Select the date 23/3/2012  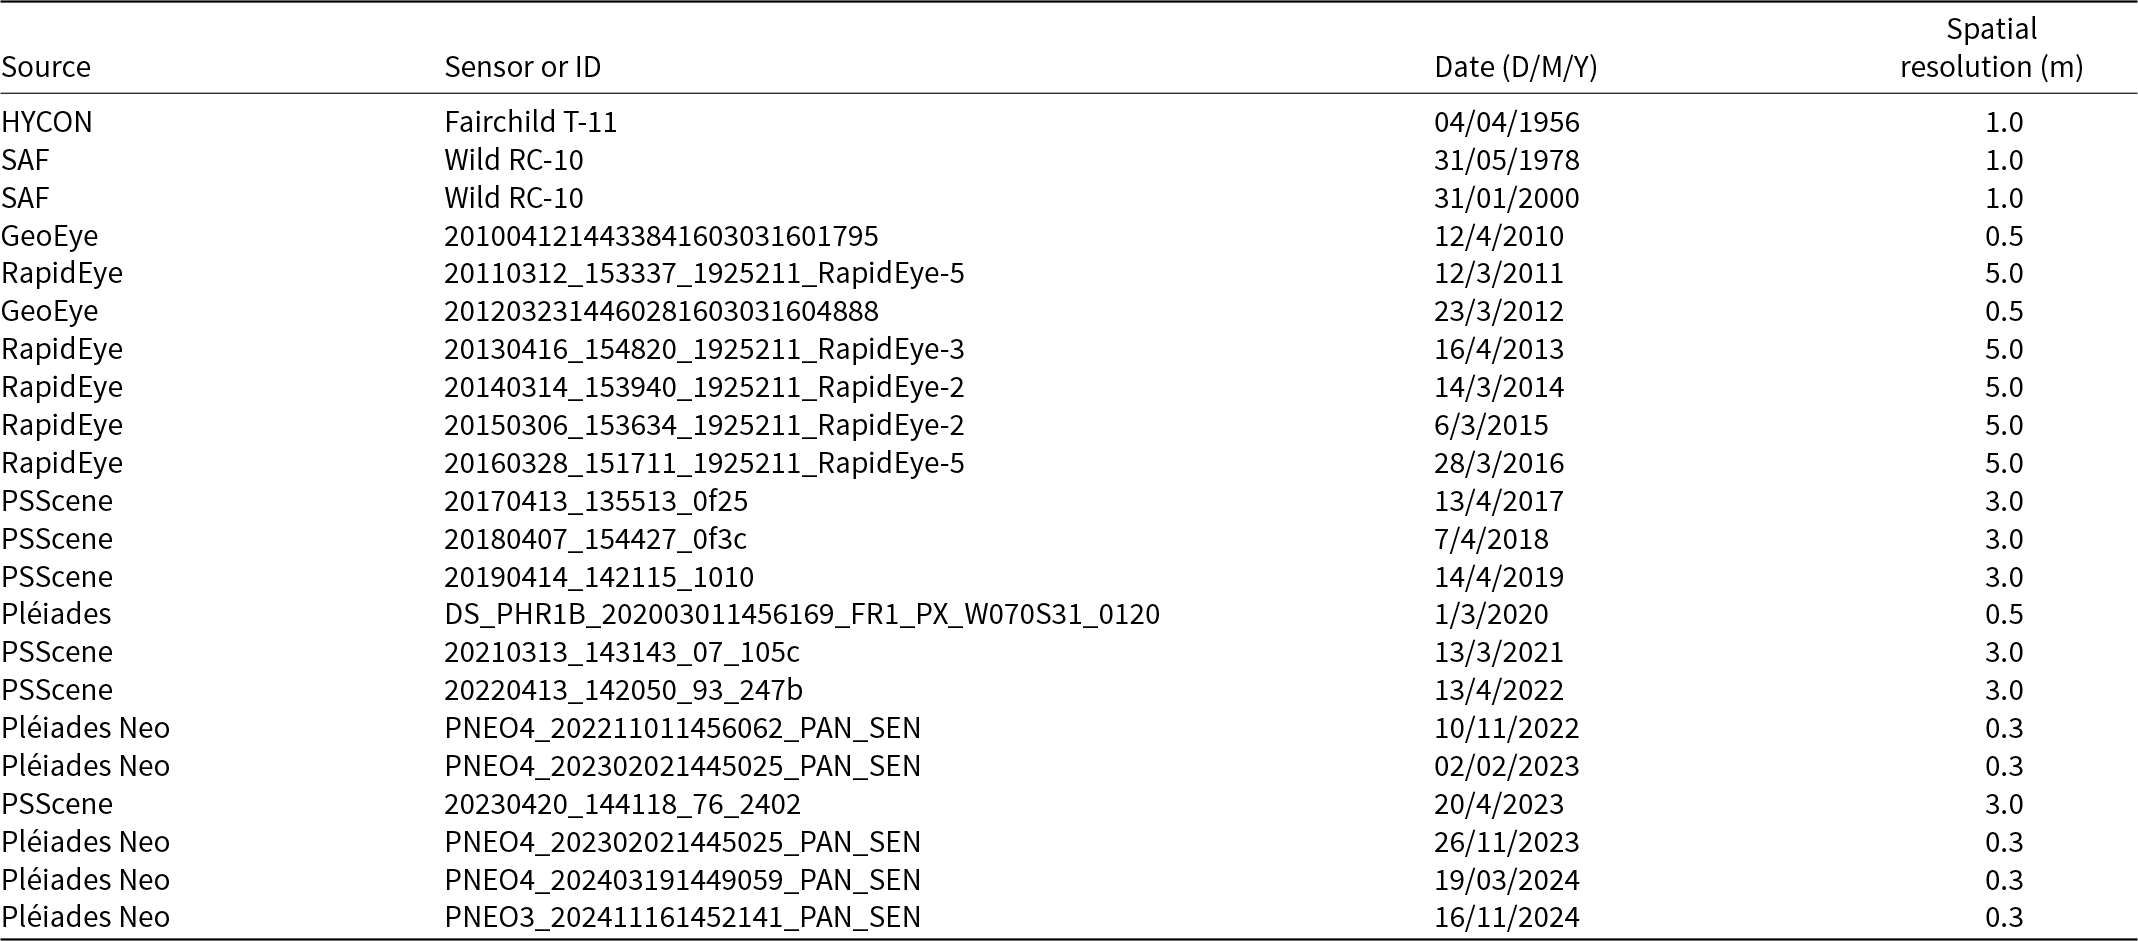(x=1498, y=311)
